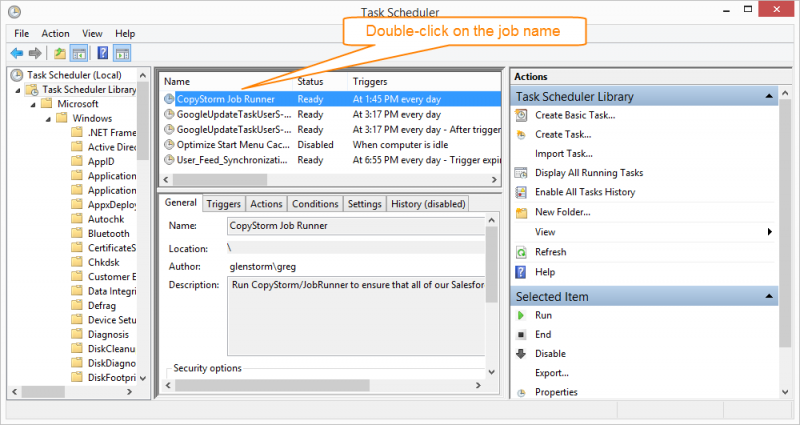The height and width of the screenshot is (425, 800).
Task: Click the Create Task icon
Action: click(521, 135)
